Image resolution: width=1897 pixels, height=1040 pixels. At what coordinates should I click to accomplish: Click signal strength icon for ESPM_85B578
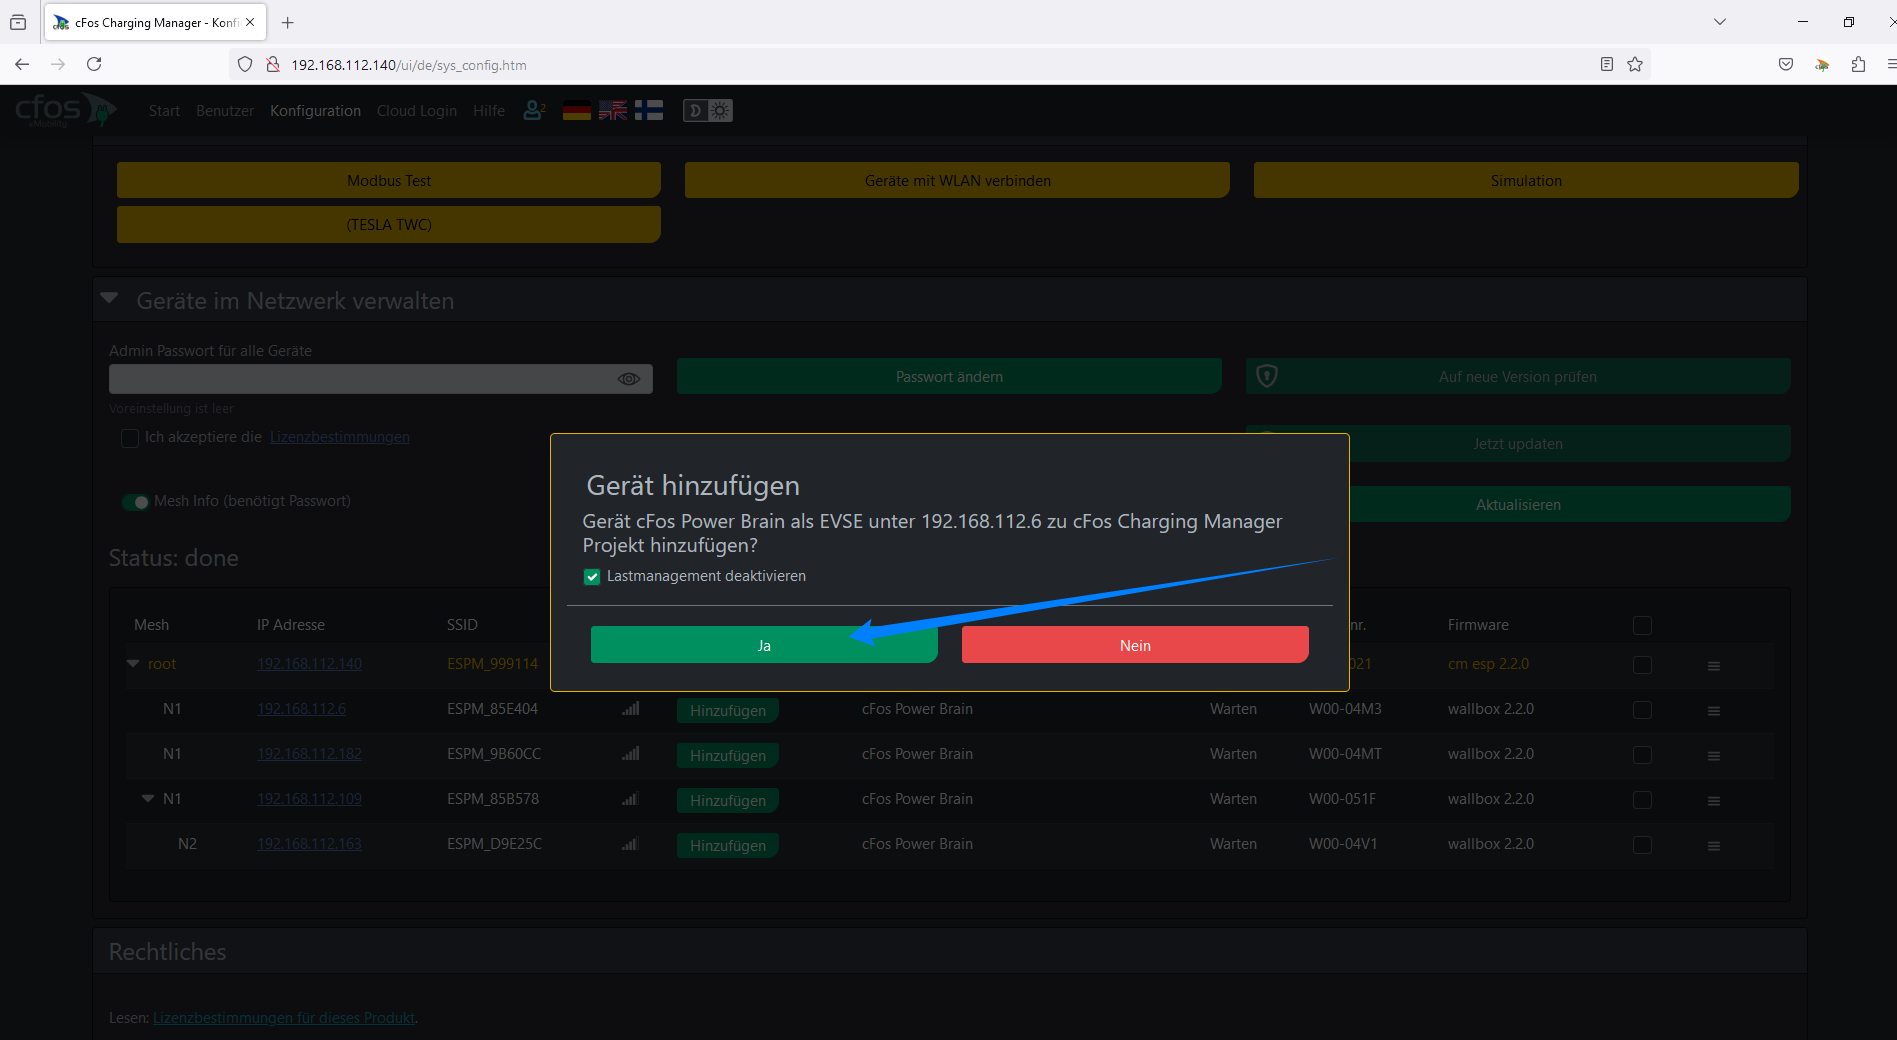[x=631, y=798]
